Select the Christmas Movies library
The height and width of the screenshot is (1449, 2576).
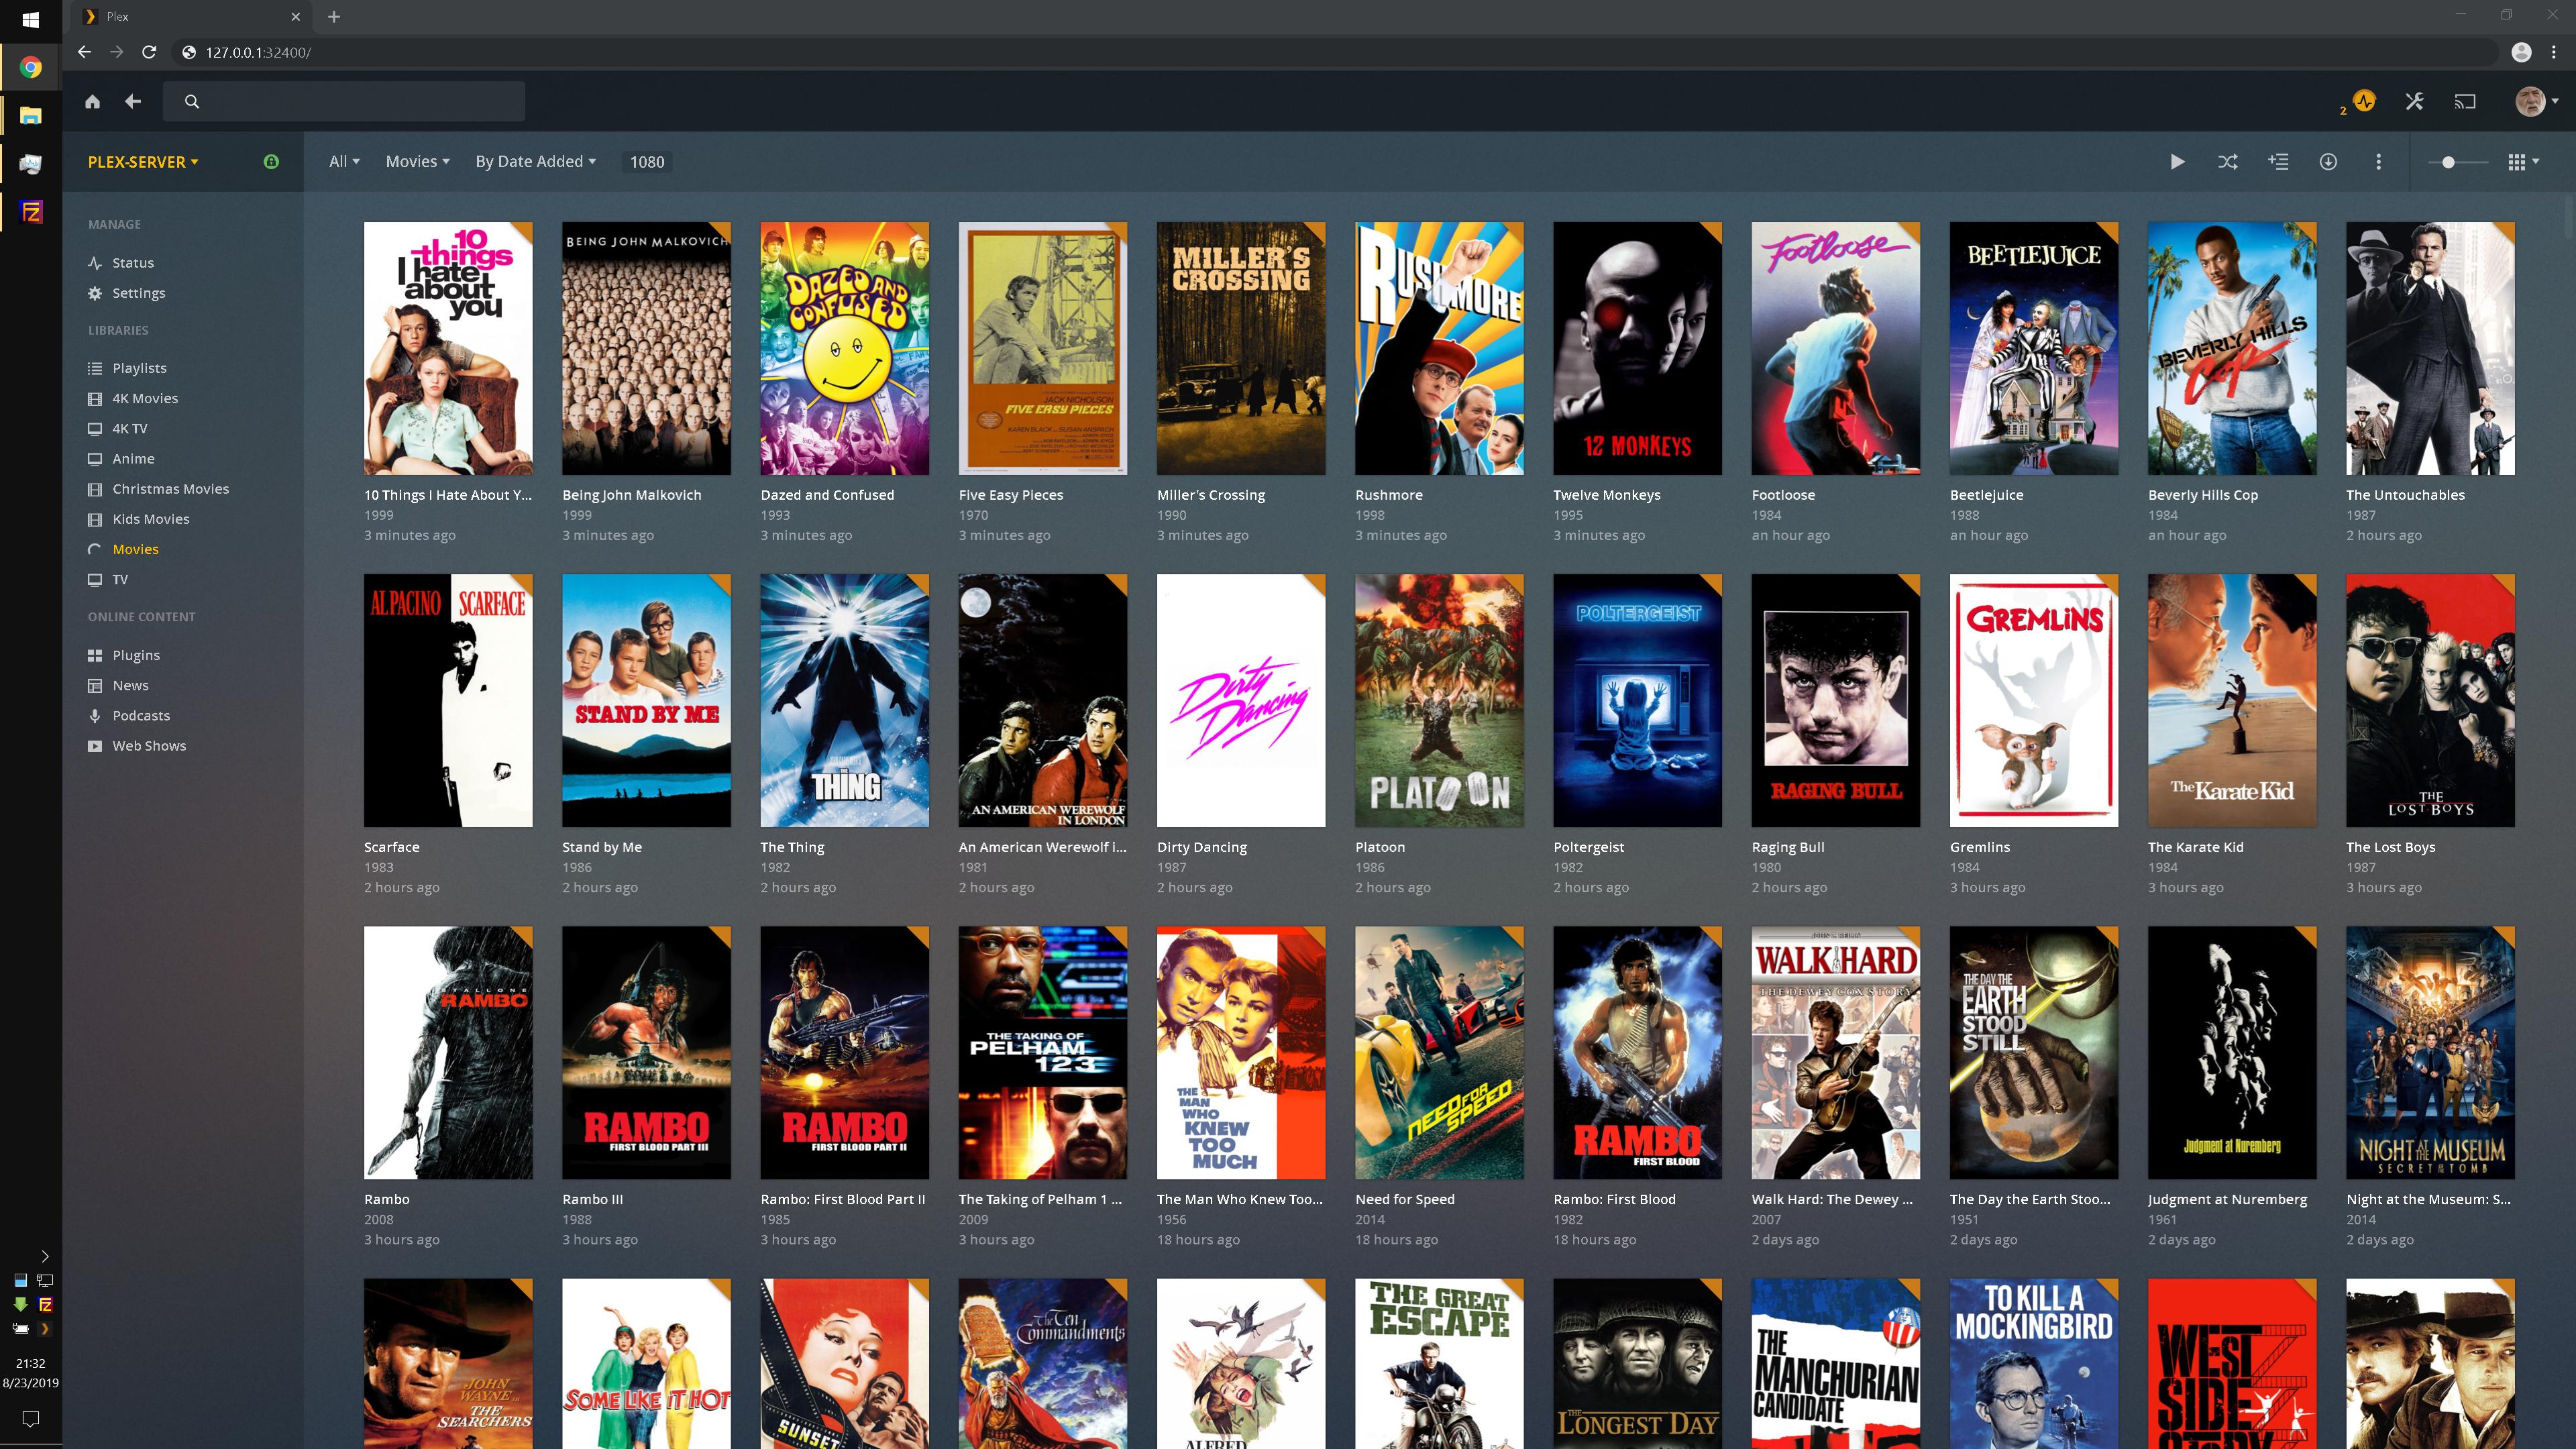[171, 489]
